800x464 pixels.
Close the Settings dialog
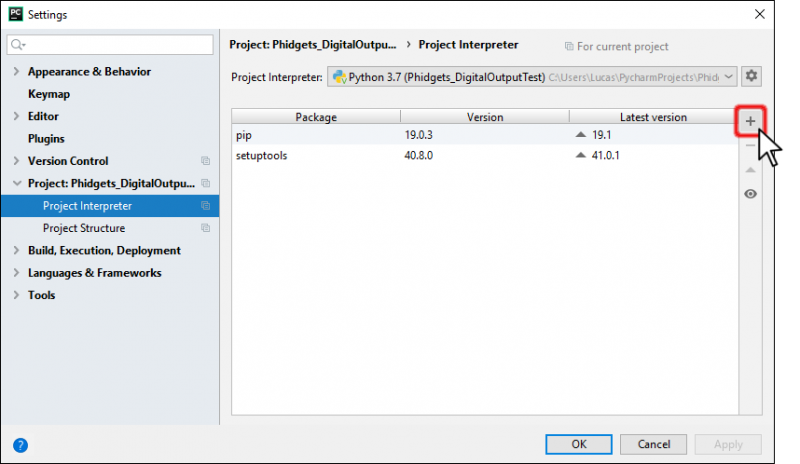pos(760,14)
